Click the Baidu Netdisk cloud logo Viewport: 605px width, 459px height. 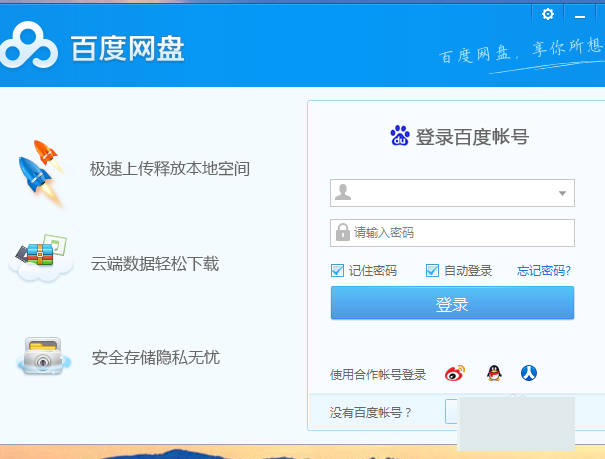pos(29,45)
